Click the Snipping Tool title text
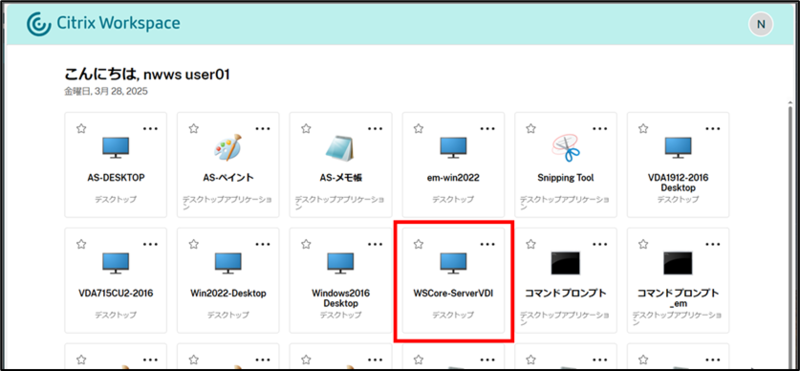The image size is (800, 371). (x=566, y=178)
